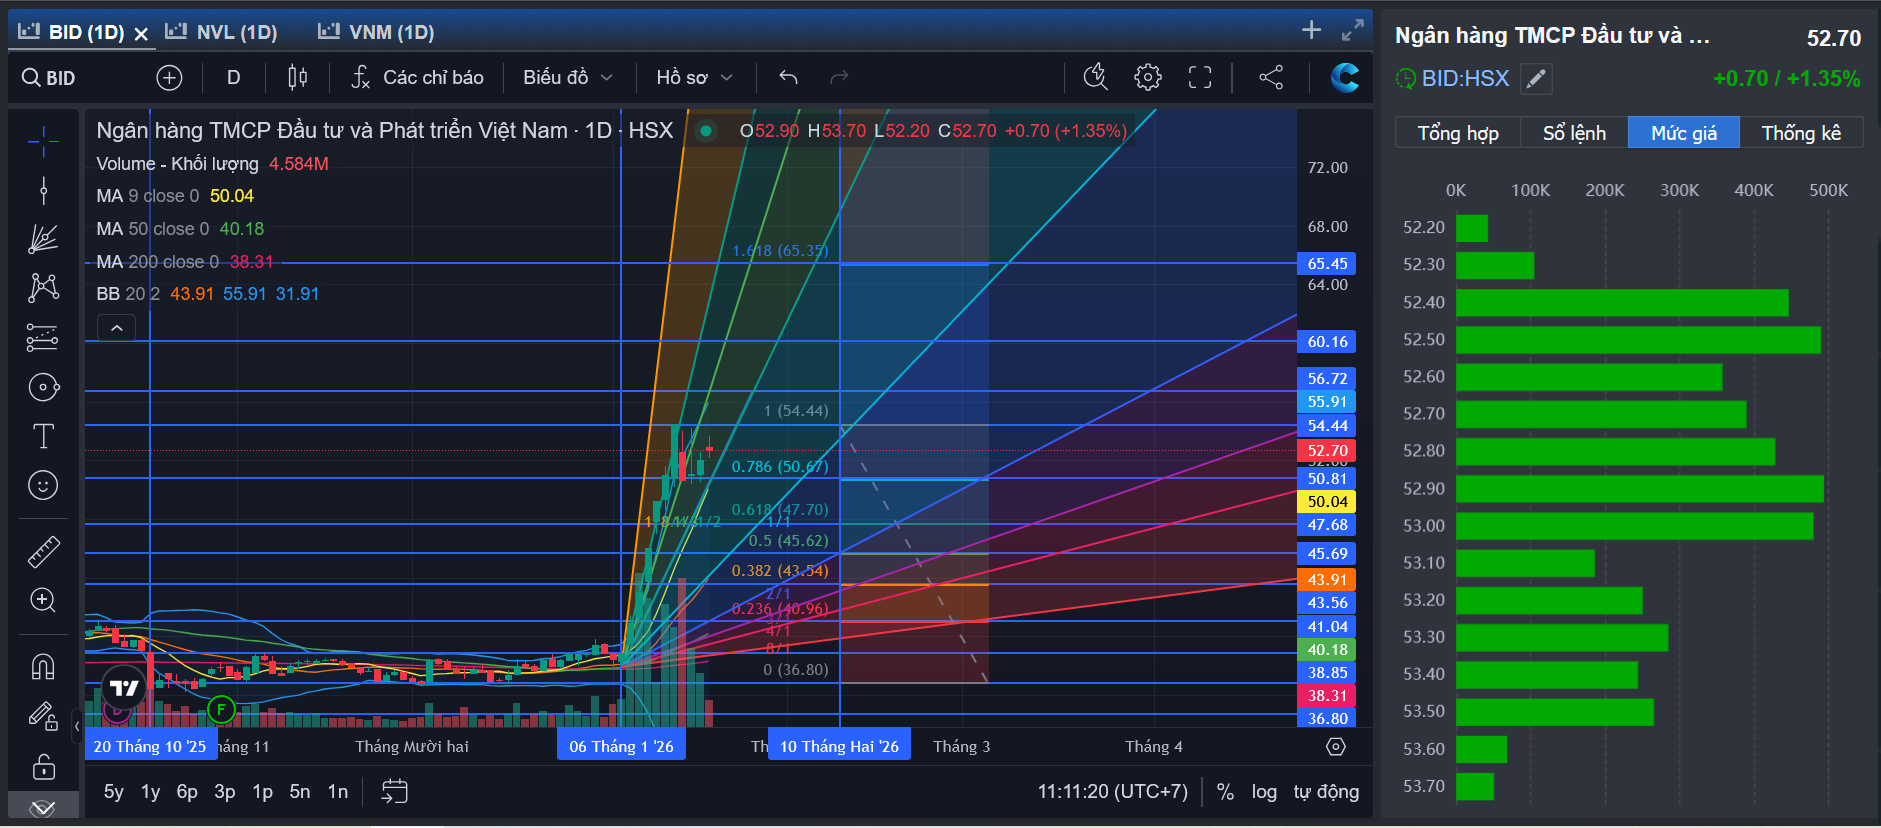Click the green market status dot
This screenshot has width=1881, height=828.
[x=706, y=131]
